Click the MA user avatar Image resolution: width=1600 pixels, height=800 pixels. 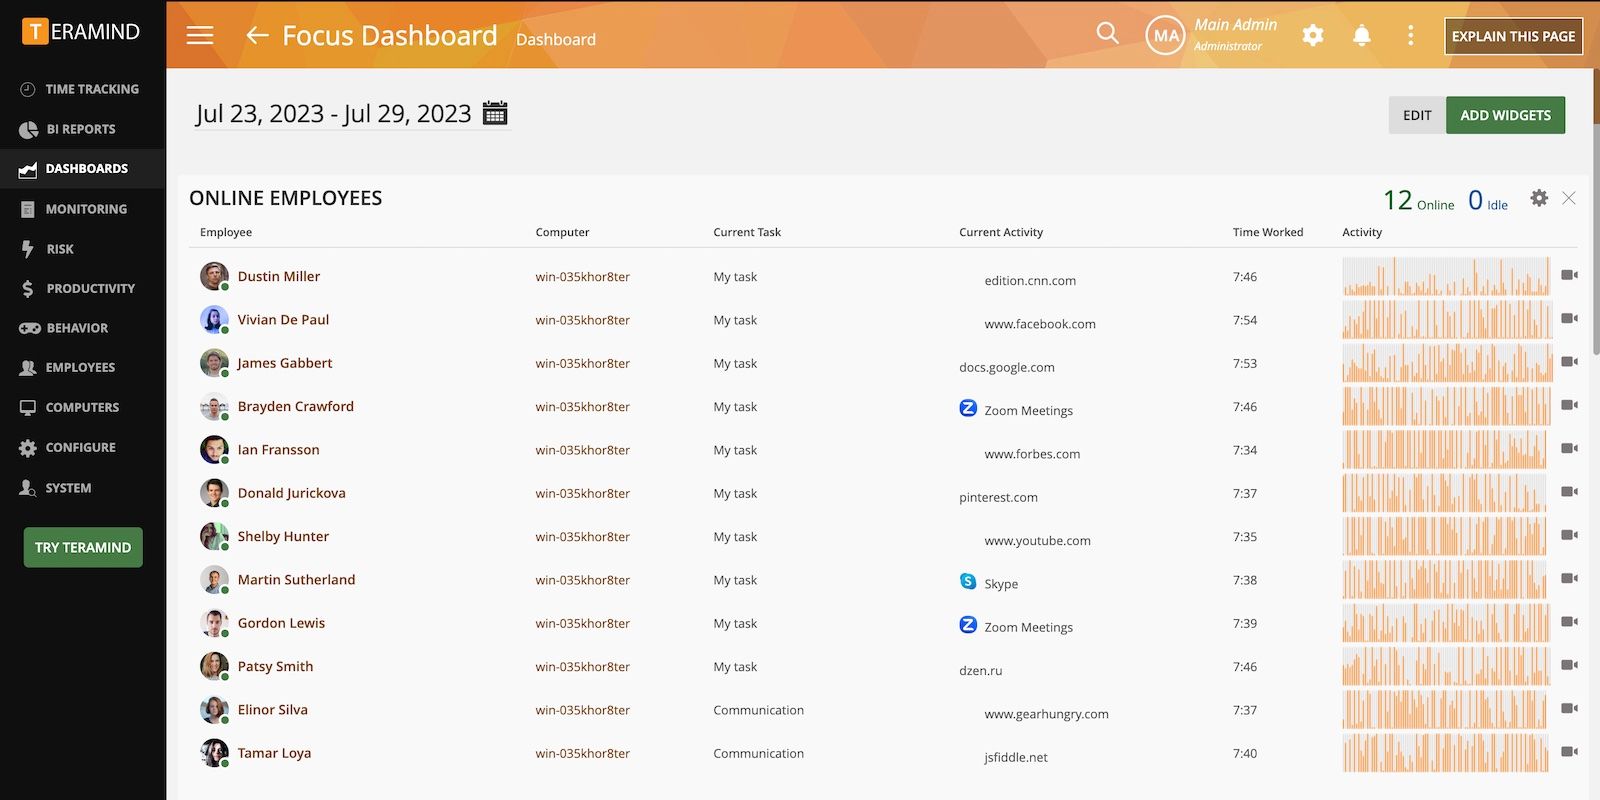(1165, 36)
